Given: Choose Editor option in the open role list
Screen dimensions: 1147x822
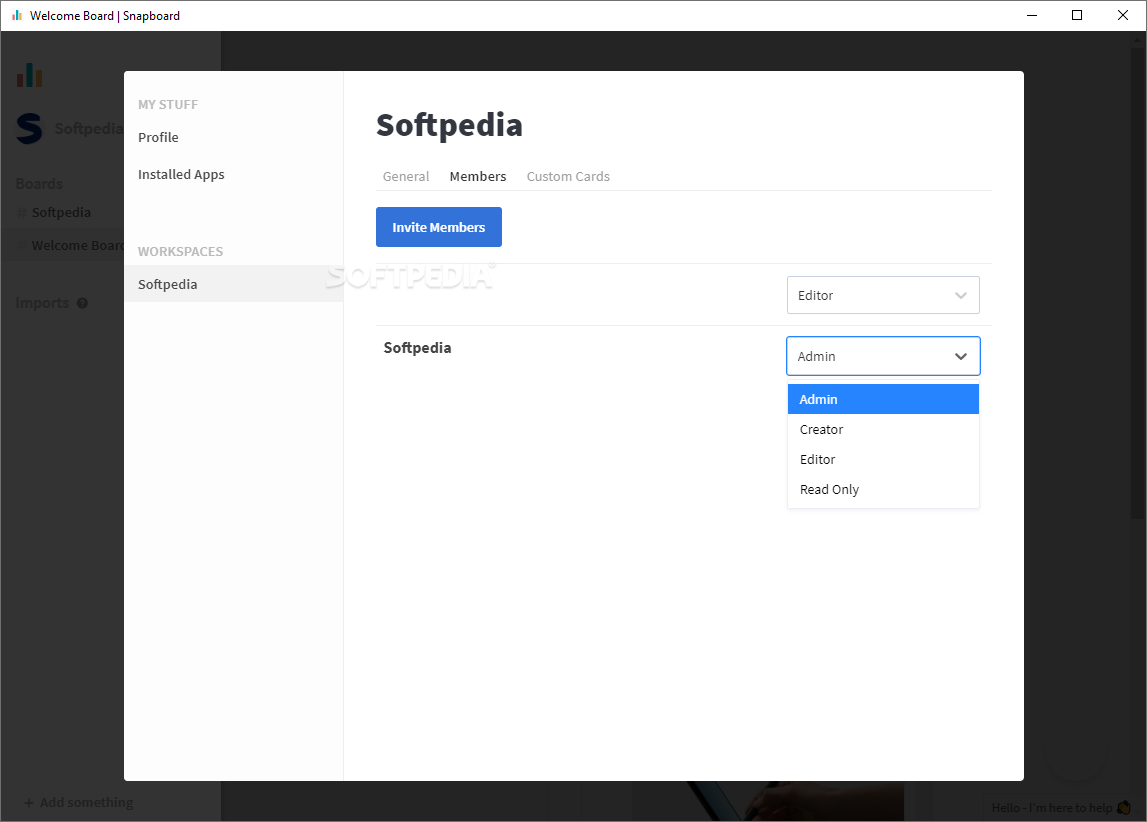Looking at the screenshot, I should pyautogui.click(x=883, y=459).
